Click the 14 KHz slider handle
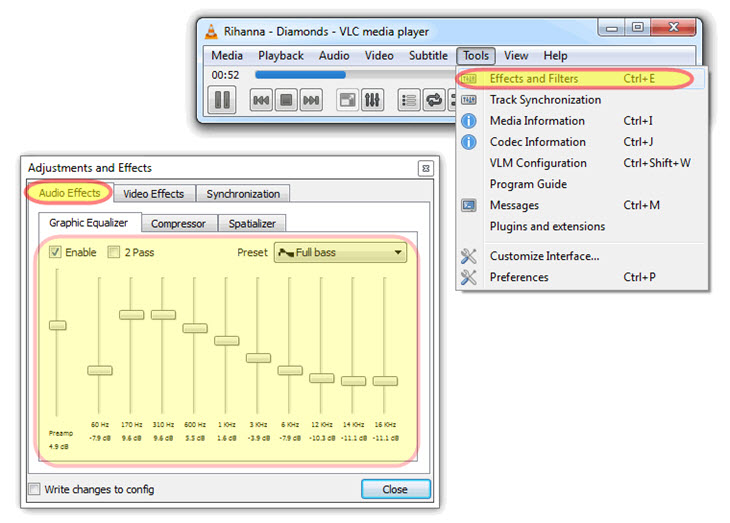This screenshot has width=730, height=523. point(353,381)
